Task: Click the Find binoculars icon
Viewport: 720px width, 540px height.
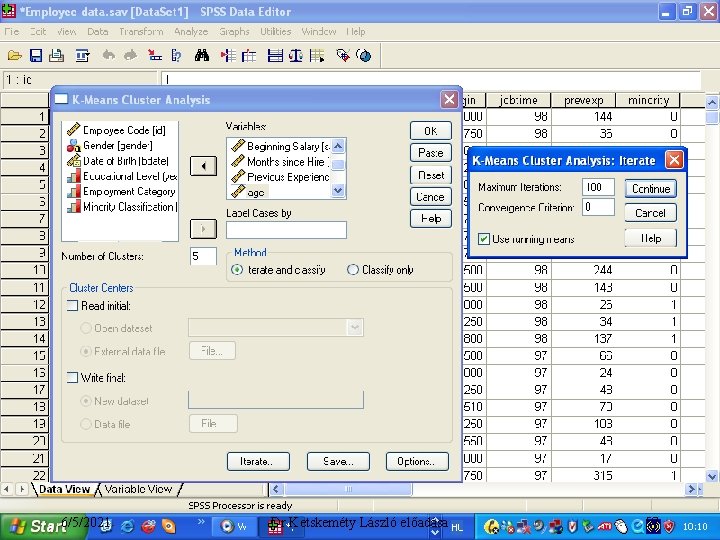Action: 202,56
